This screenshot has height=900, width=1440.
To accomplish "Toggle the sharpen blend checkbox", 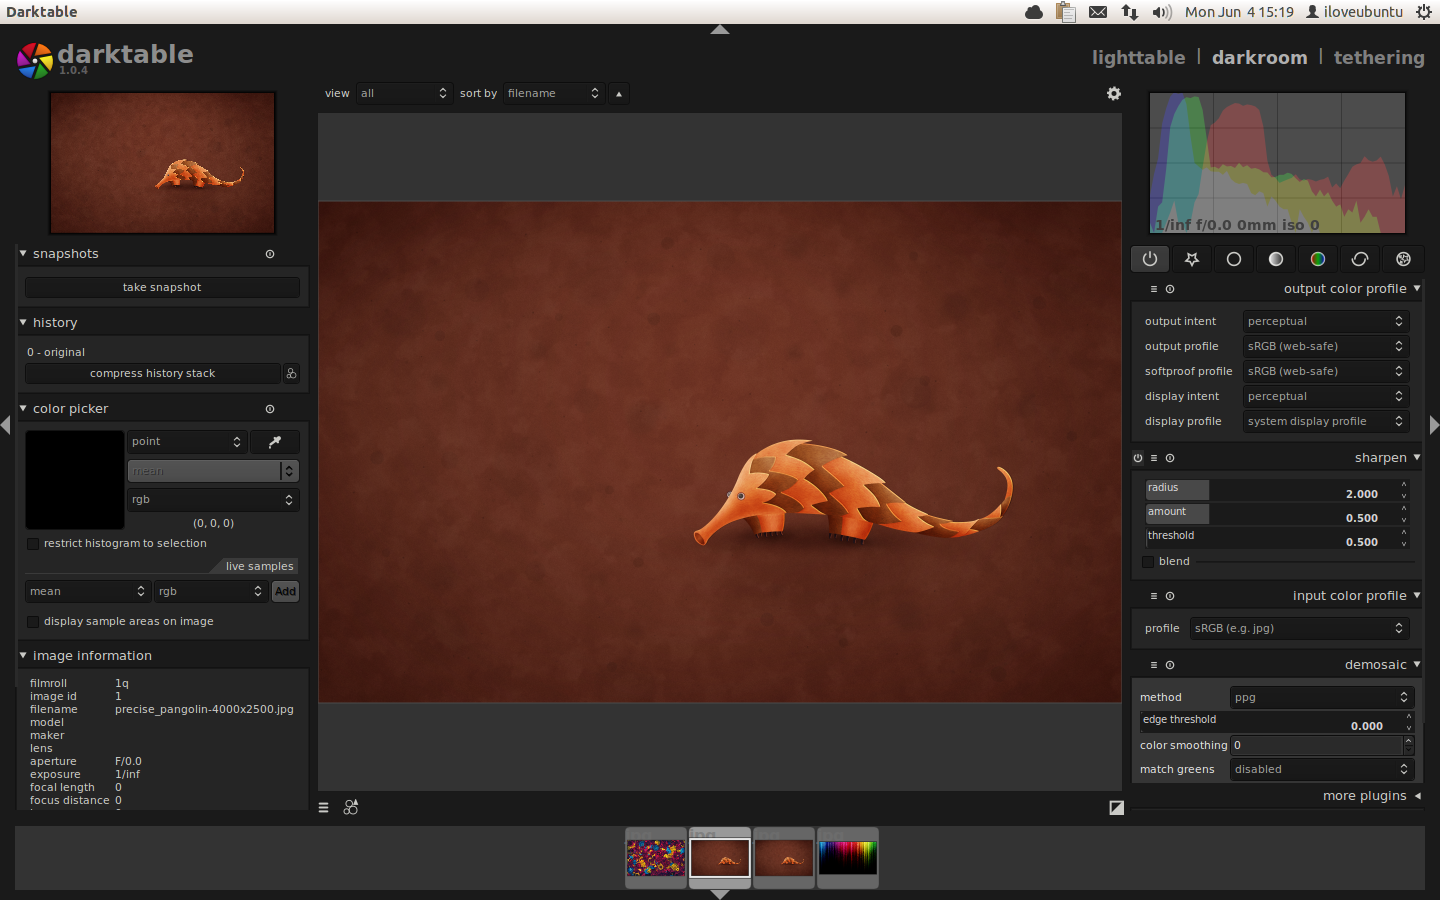I will pos(1148,562).
